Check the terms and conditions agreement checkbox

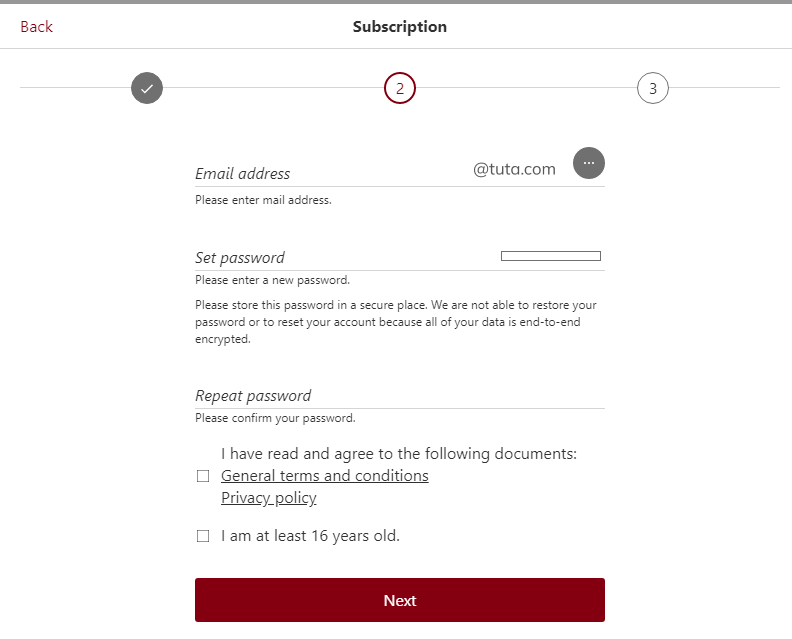coord(203,476)
